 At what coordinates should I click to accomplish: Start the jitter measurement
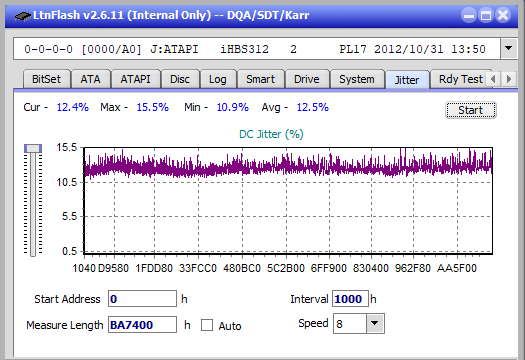[x=470, y=110]
